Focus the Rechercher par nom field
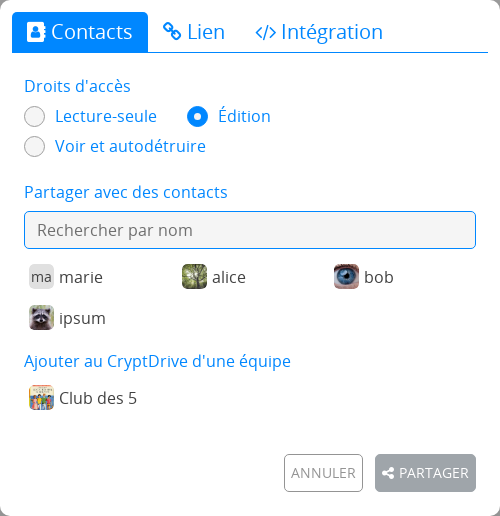This screenshot has width=500, height=516. [250, 230]
